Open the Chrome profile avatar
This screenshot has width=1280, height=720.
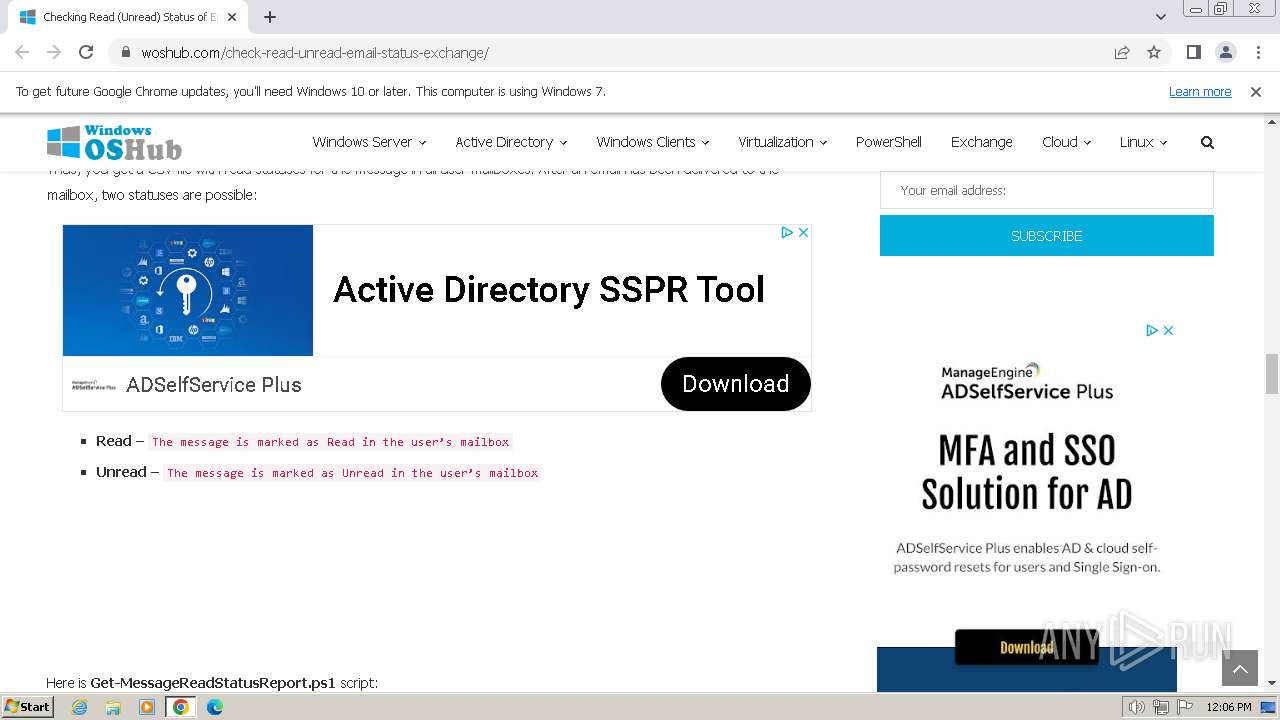point(1225,52)
